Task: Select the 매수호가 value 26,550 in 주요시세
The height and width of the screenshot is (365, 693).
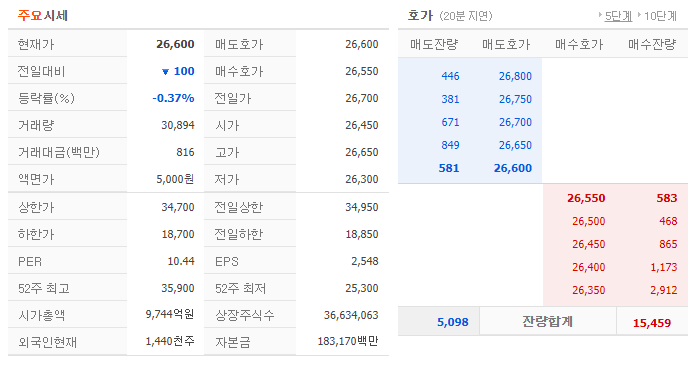Action: tap(362, 72)
